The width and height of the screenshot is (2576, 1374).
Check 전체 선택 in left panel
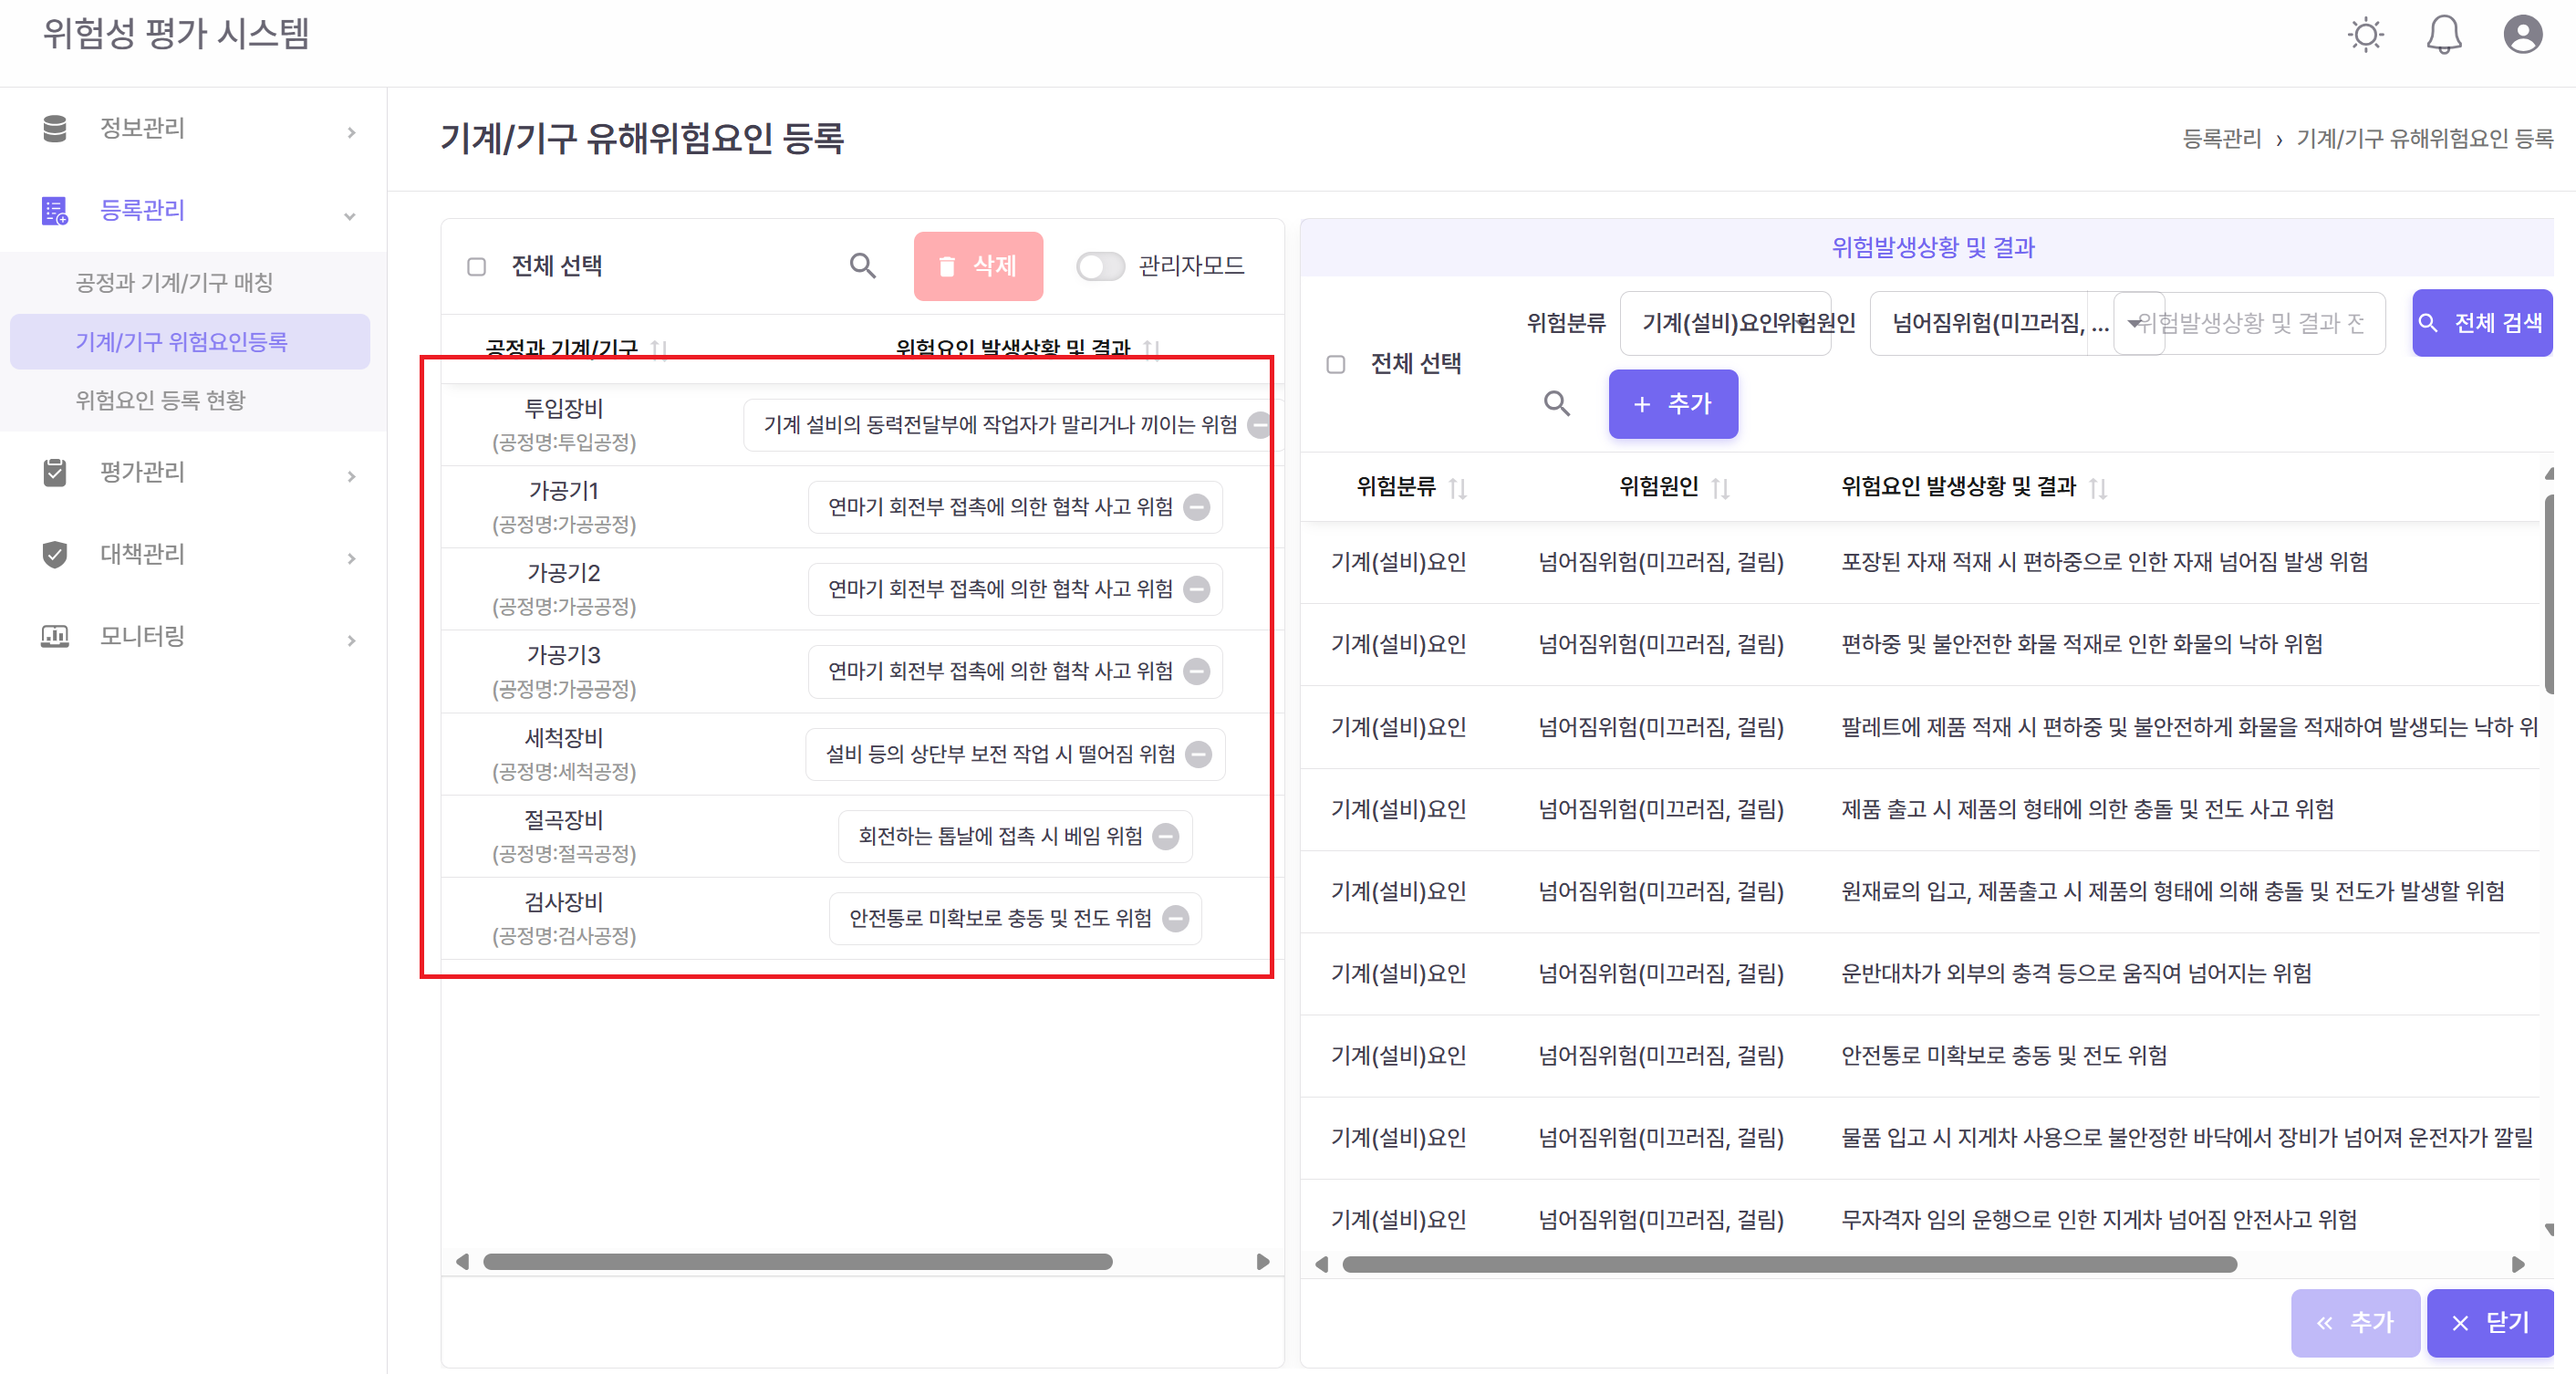(x=477, y=265)
